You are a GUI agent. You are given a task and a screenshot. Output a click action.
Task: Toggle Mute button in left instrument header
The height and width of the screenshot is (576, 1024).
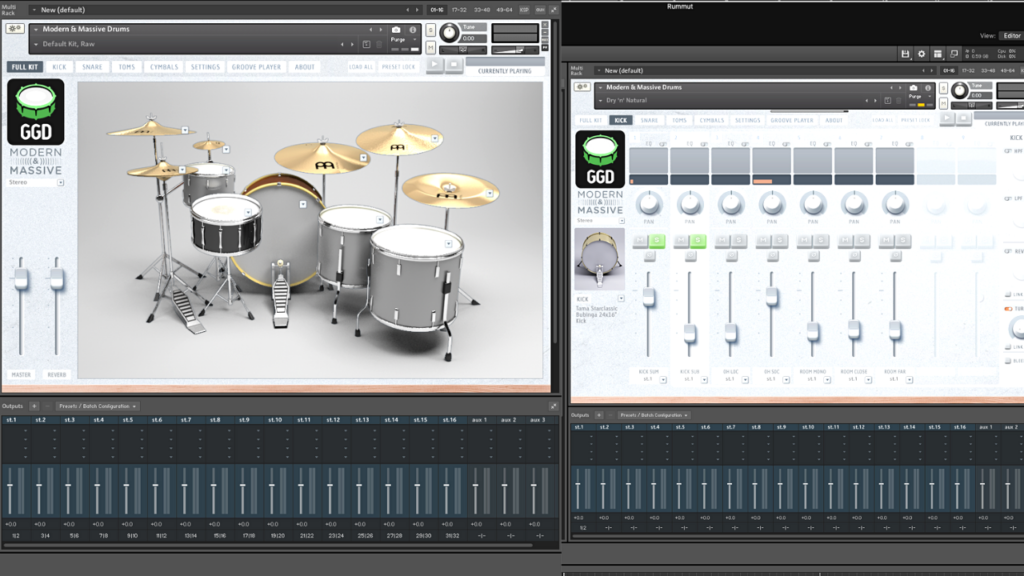point(430,47)
